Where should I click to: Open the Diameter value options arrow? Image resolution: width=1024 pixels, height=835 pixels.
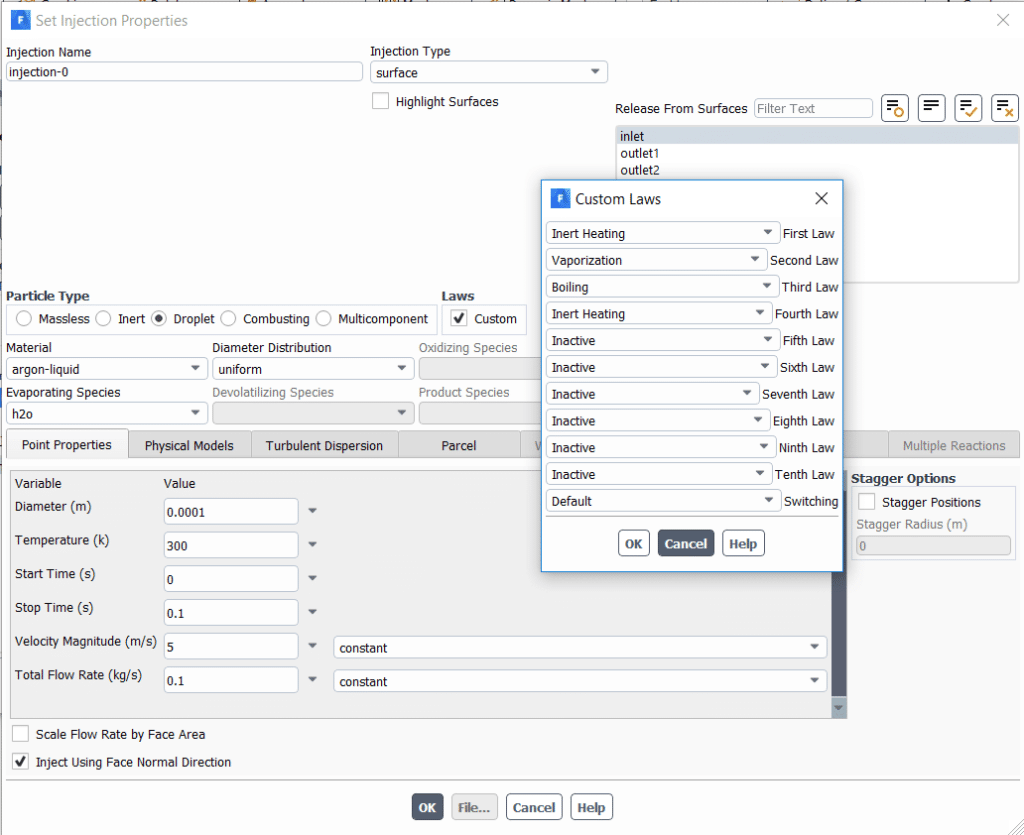[313, 511]
